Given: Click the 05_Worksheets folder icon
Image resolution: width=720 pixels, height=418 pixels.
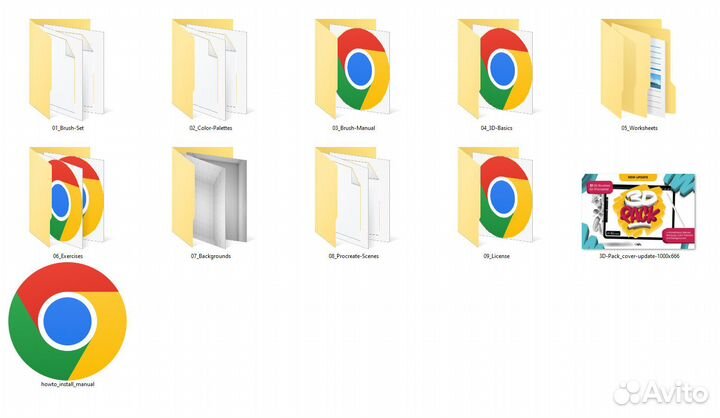Looking at the screenshot, I should [x=639, y=69].
